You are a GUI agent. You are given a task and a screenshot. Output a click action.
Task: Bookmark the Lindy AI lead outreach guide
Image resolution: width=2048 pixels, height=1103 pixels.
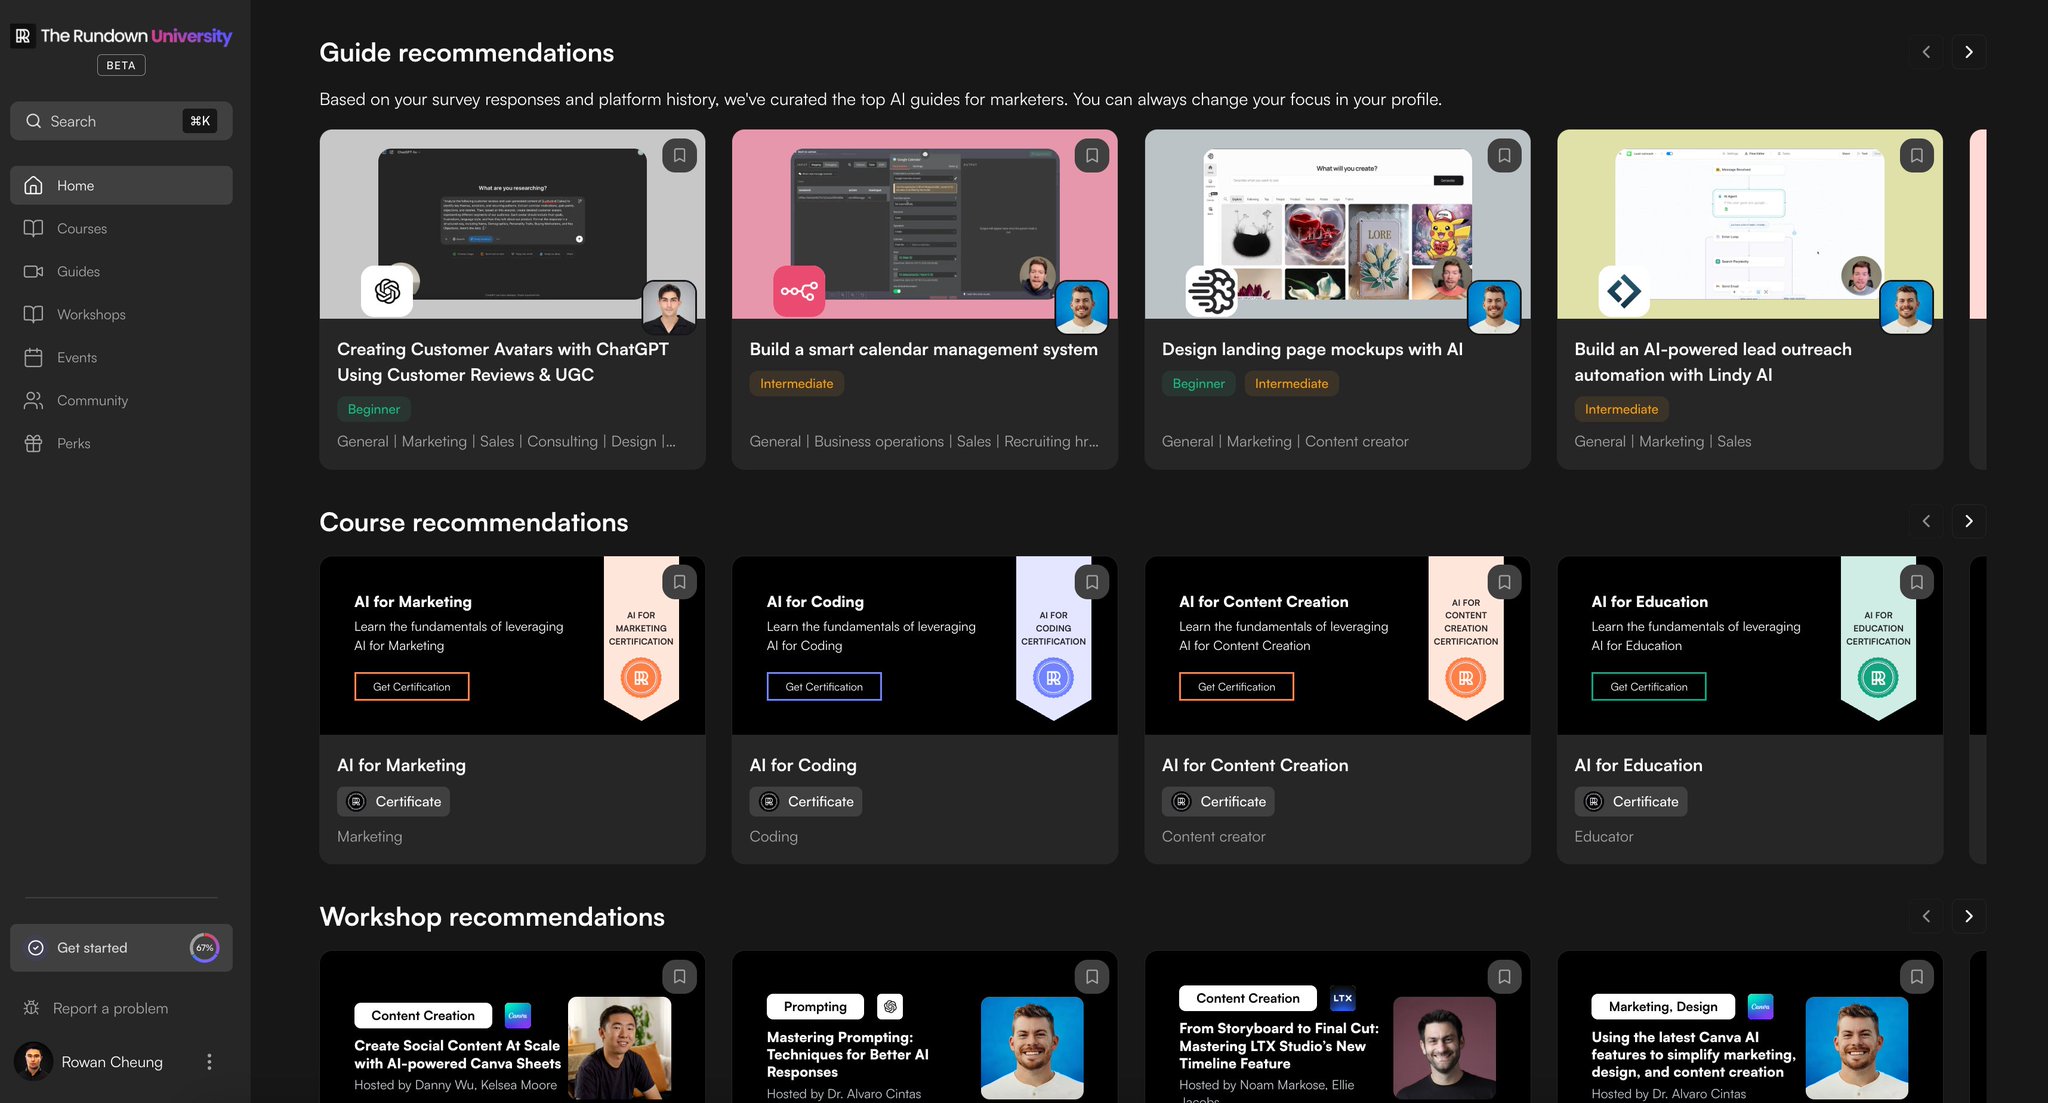tap(1916, 155)
